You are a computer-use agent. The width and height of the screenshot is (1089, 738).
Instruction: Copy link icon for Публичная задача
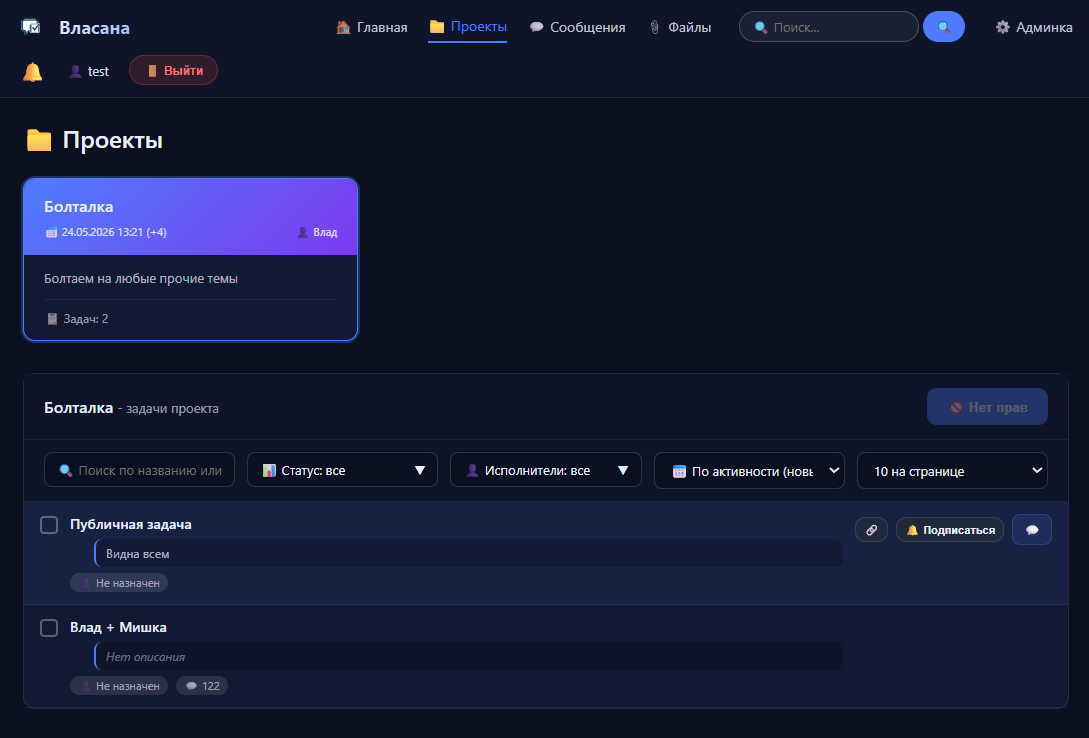[871, 530]
